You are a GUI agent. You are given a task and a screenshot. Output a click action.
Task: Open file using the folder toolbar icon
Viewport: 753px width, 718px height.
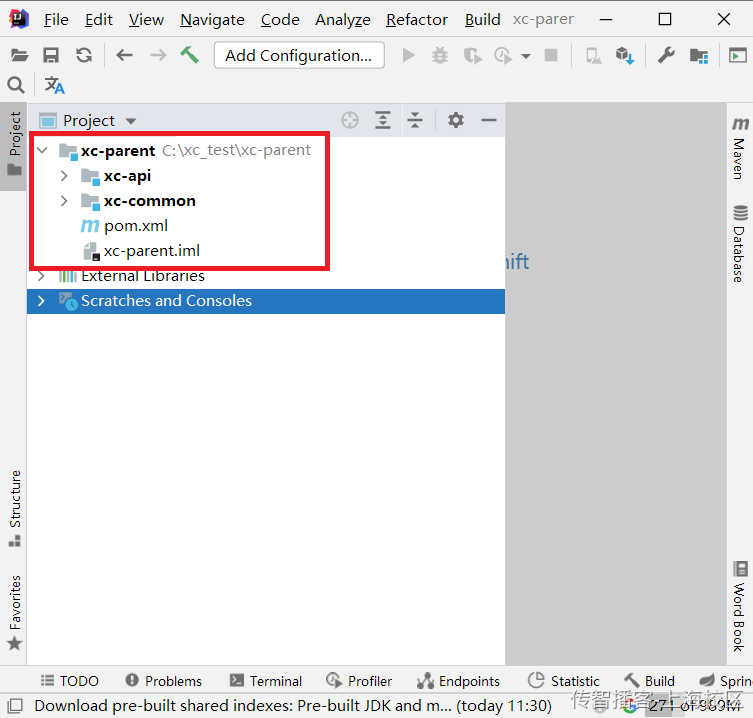(19, 56)
